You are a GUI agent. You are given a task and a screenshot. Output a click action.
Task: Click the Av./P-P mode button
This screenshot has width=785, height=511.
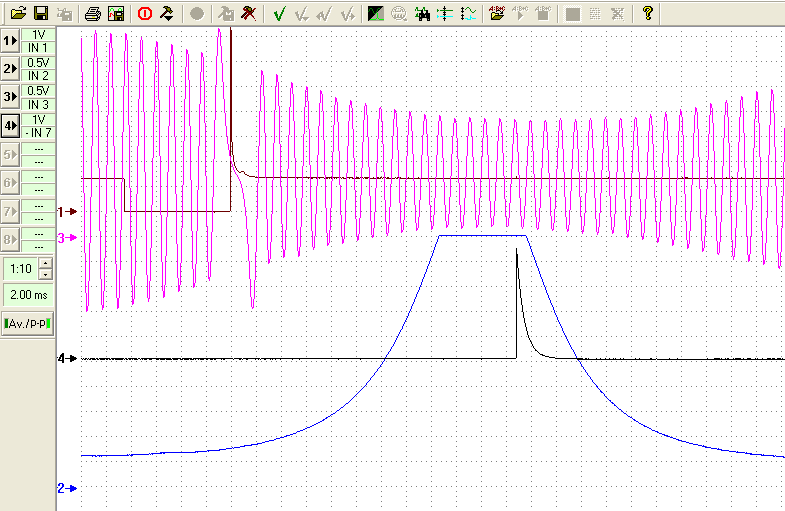pos(28,324)
